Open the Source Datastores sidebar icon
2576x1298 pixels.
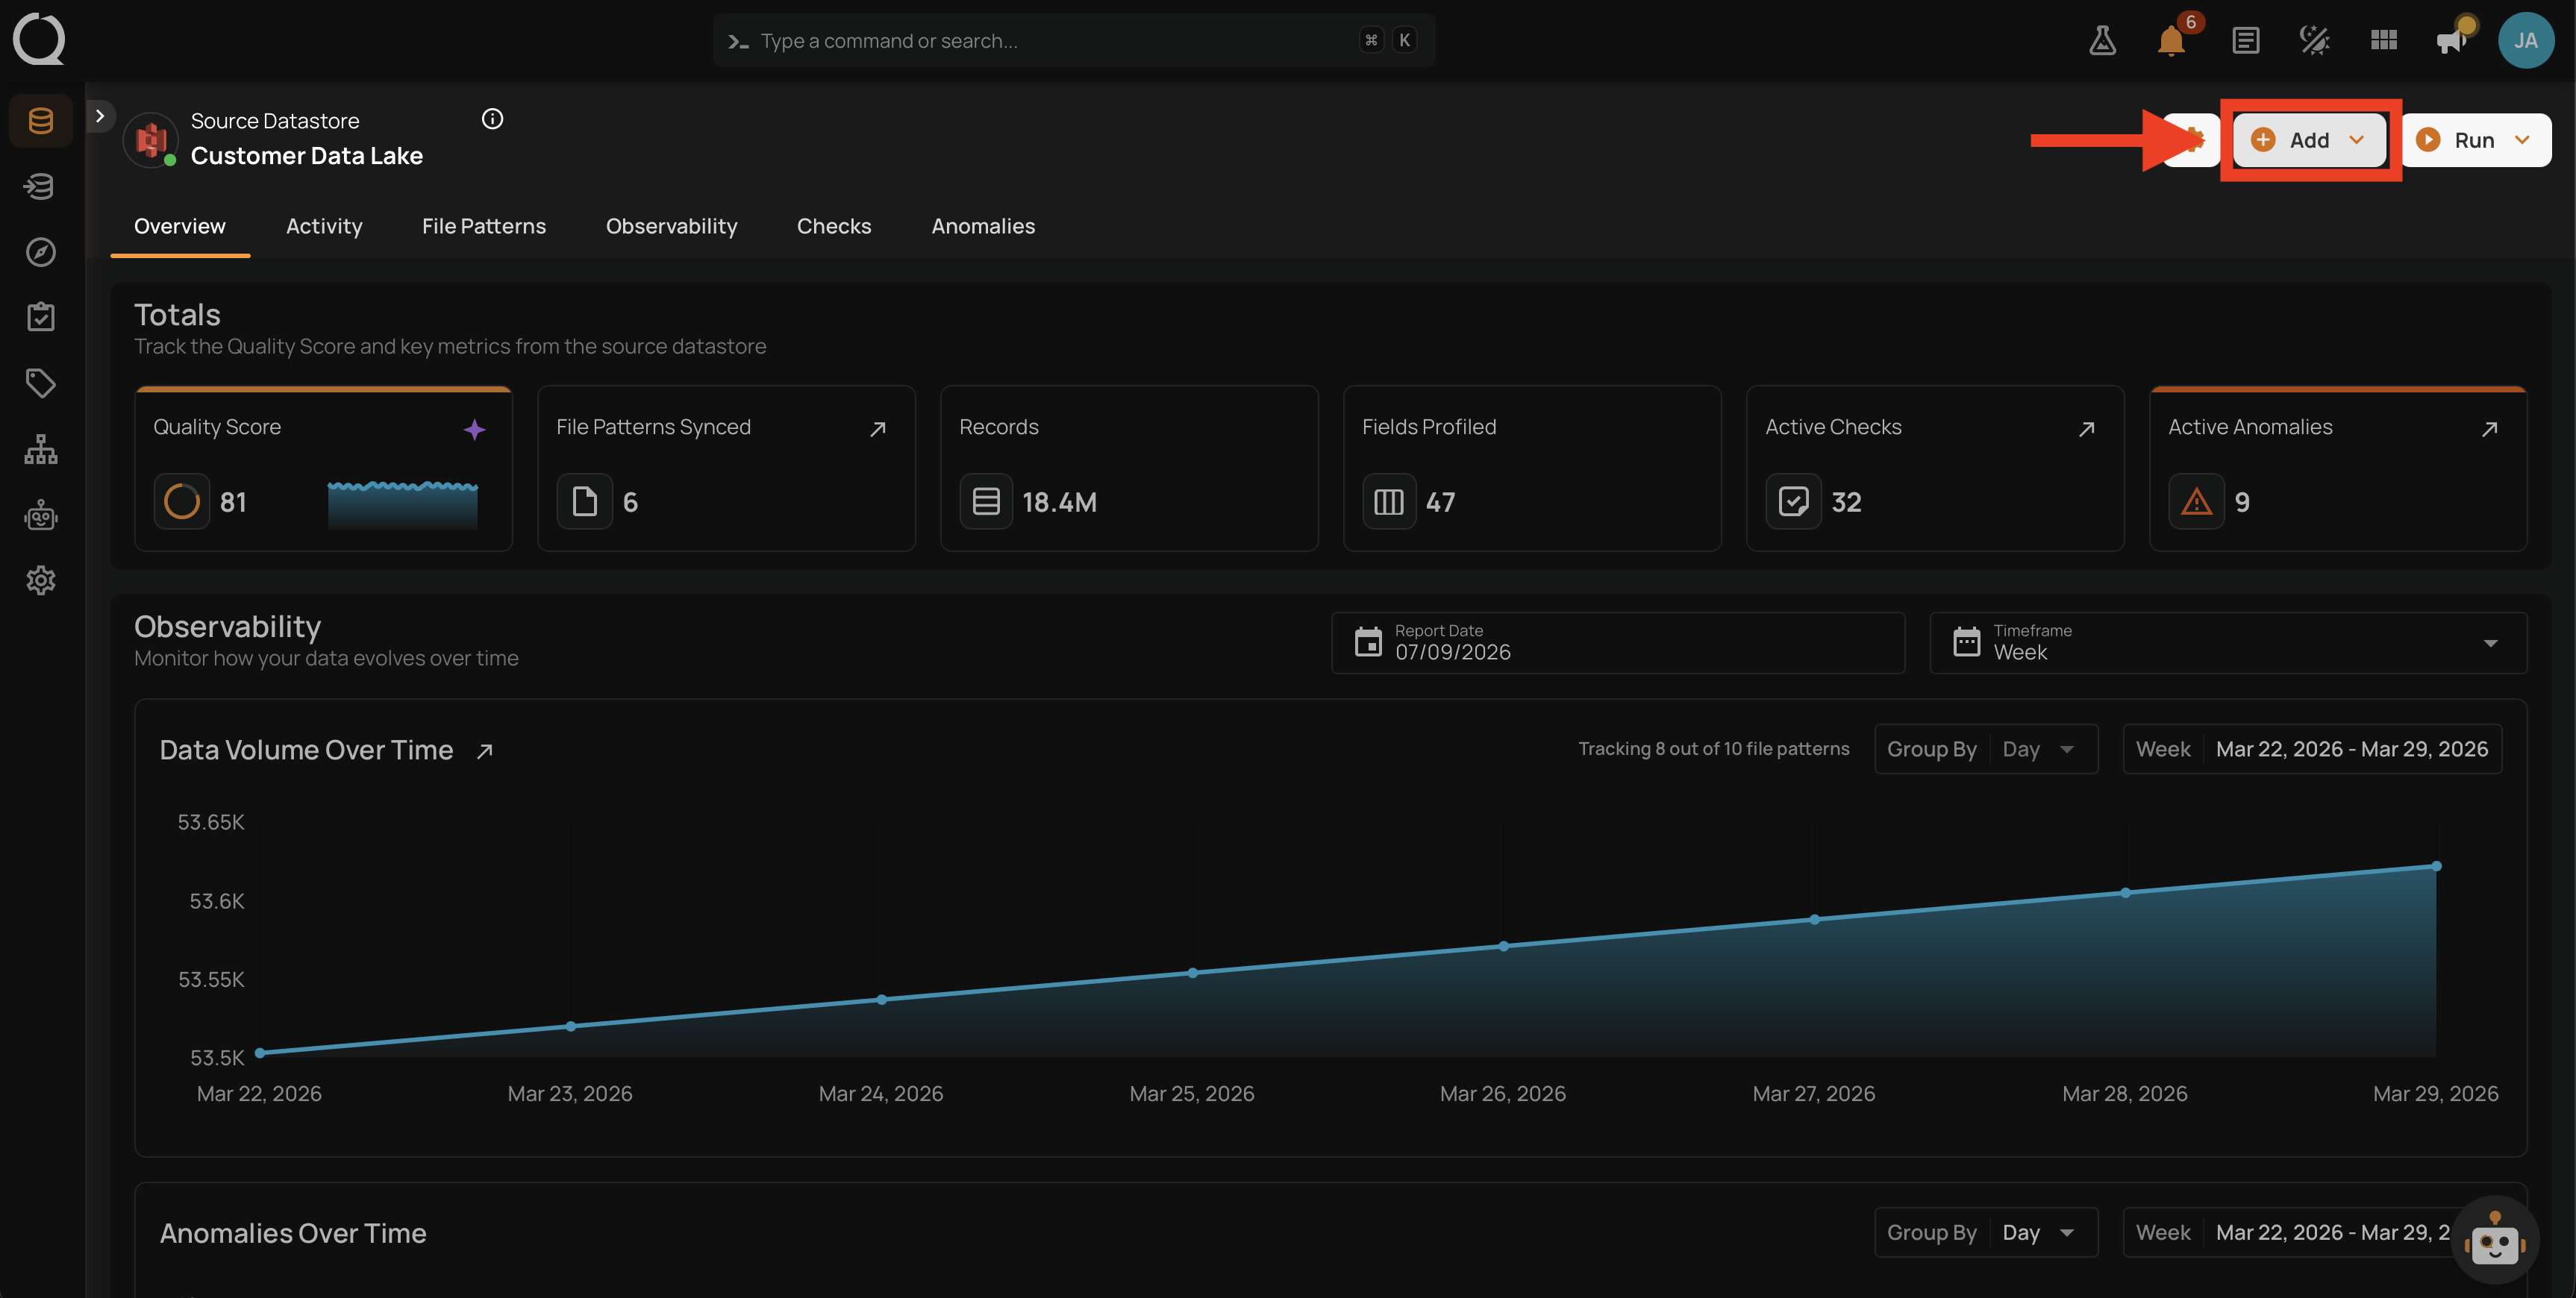(41, 121)
